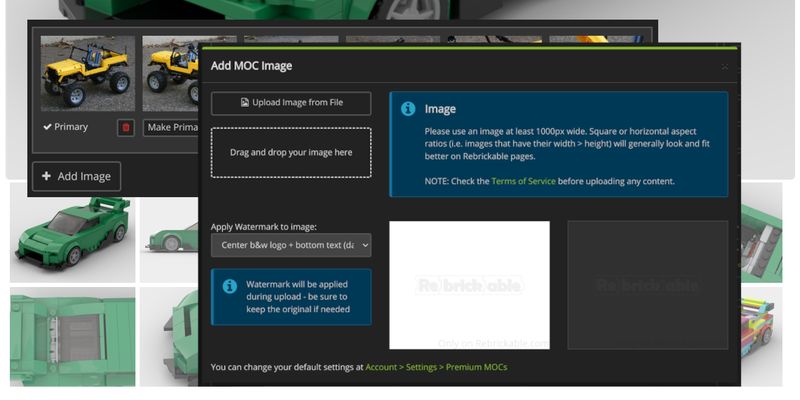The width and height of the screenshot is (800, 400).
Task: Open the green car top-down view thumbnail
Action: click(x=72, y=336)
